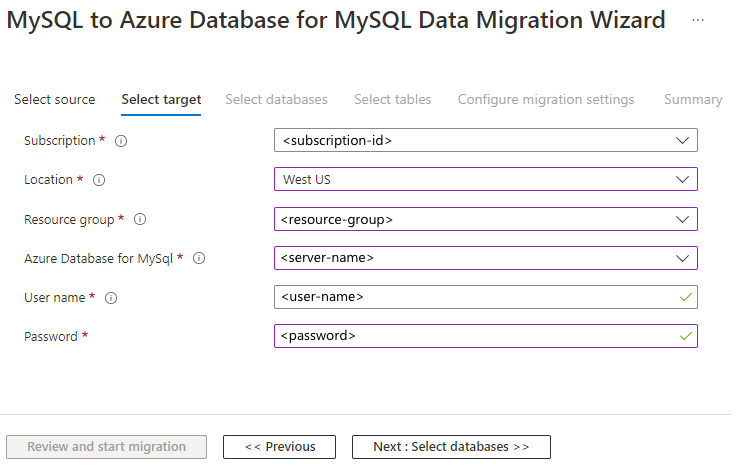
Task: Open the Resource group dropdown
Action: (485, 219)
